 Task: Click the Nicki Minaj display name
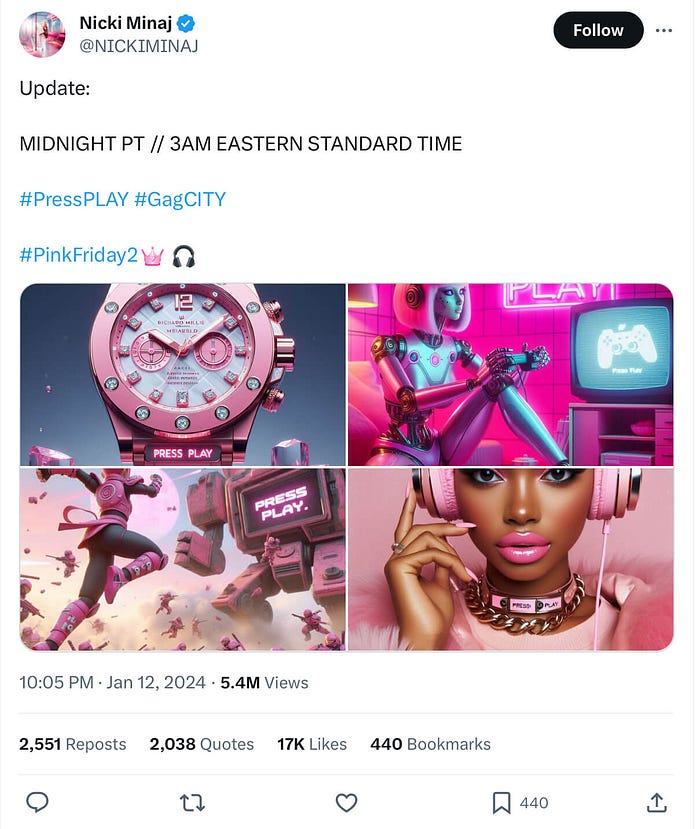125,23
